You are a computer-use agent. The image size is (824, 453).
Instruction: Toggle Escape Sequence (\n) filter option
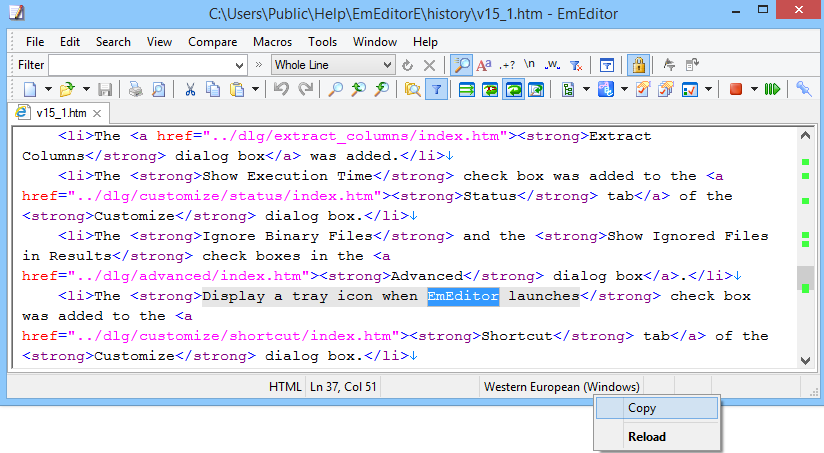coord(529,65)
